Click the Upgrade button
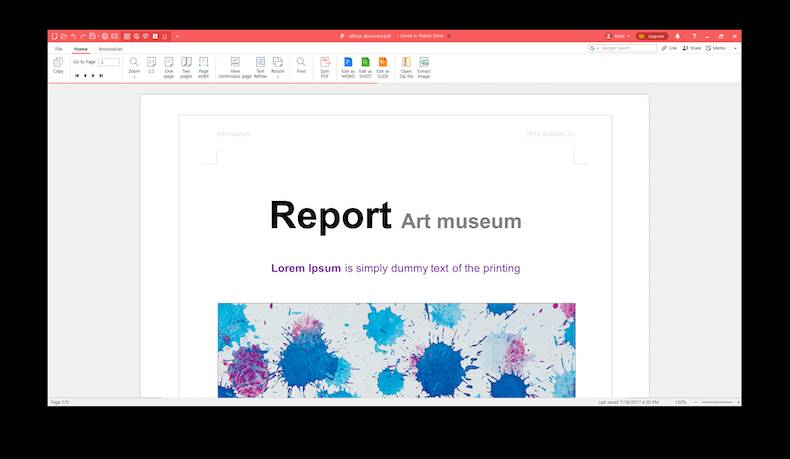Viewport: 790px width, 459px height. coord(652,36)
